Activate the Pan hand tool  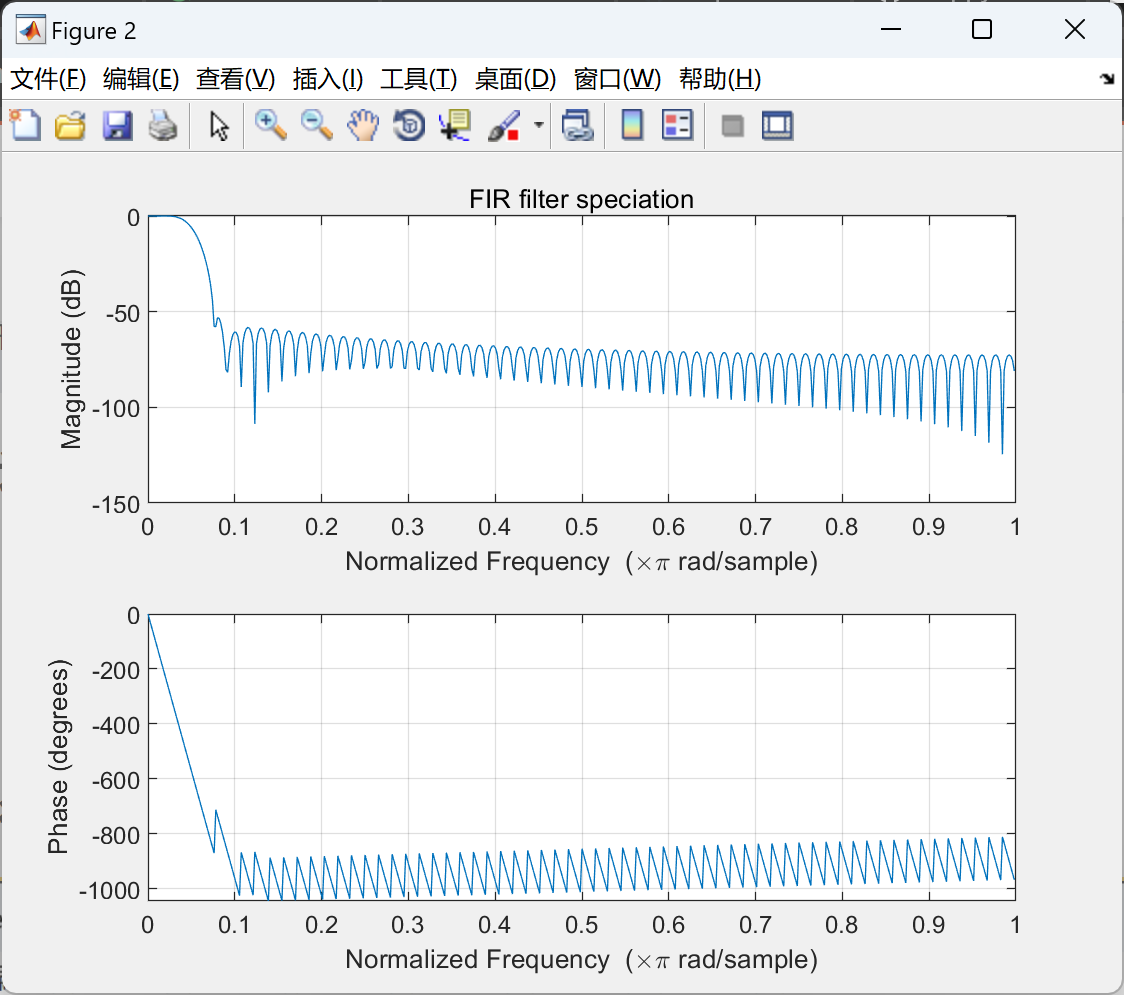click(x=362, y=125)
